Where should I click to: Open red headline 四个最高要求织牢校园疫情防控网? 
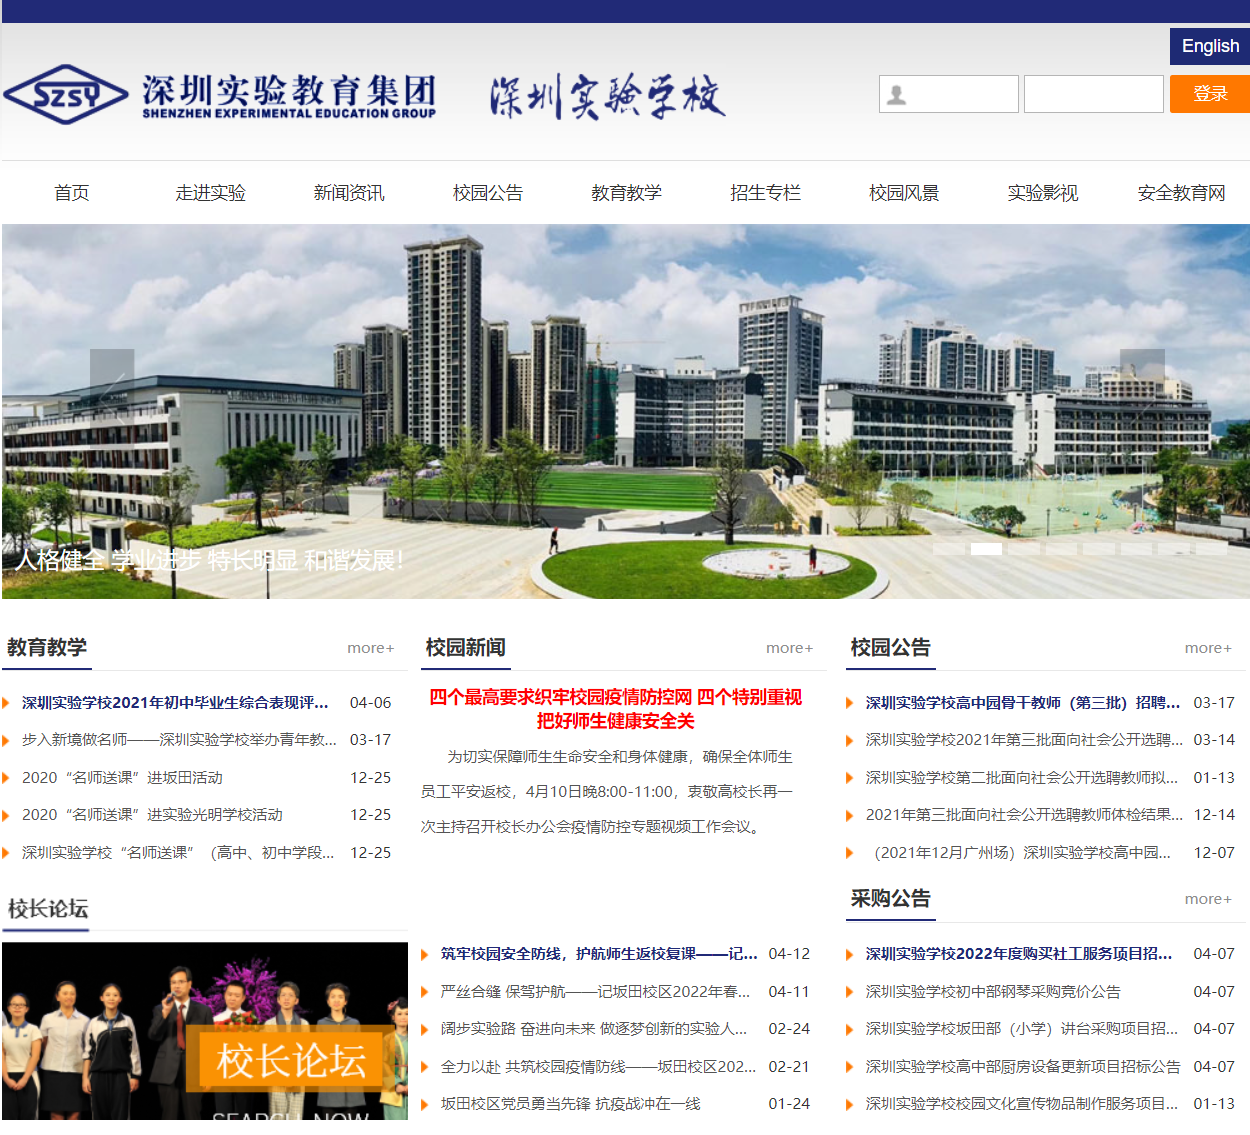(615, 709)
